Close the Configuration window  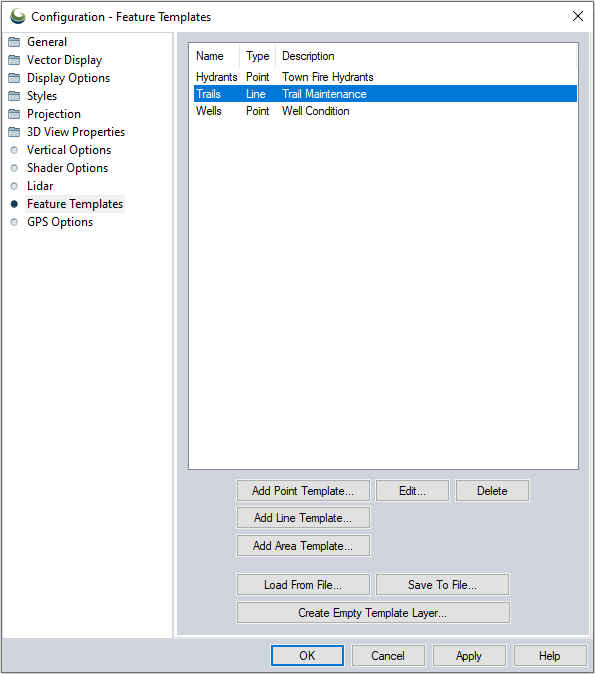tap(578, 16)
